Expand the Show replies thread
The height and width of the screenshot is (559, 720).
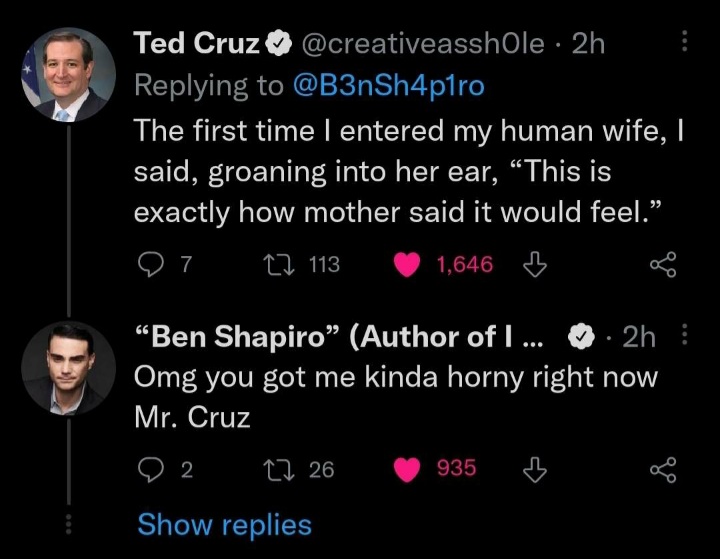click(224, 524)
